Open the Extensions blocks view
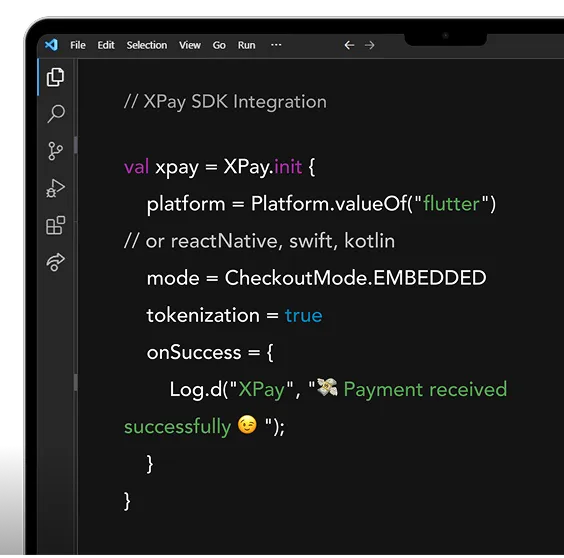The height and width of the screenshot is (558, 564). (x=56, y=225)
